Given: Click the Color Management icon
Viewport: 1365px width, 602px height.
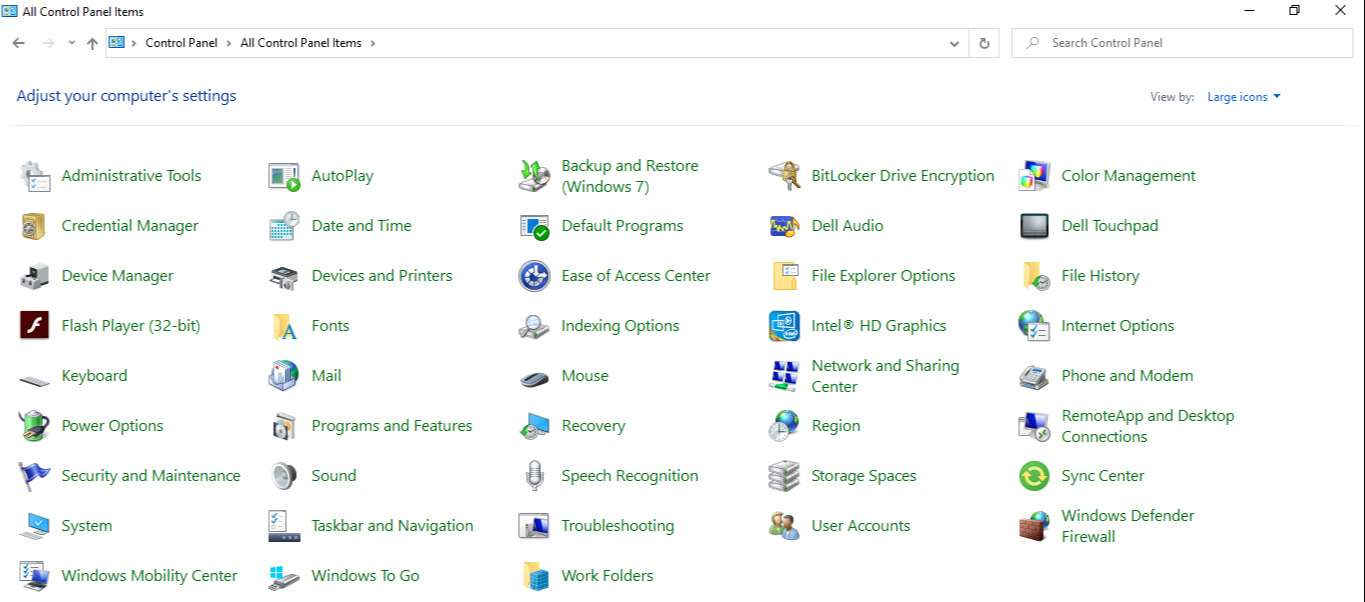Looking at the screenshot, I should coord(1034,176).
